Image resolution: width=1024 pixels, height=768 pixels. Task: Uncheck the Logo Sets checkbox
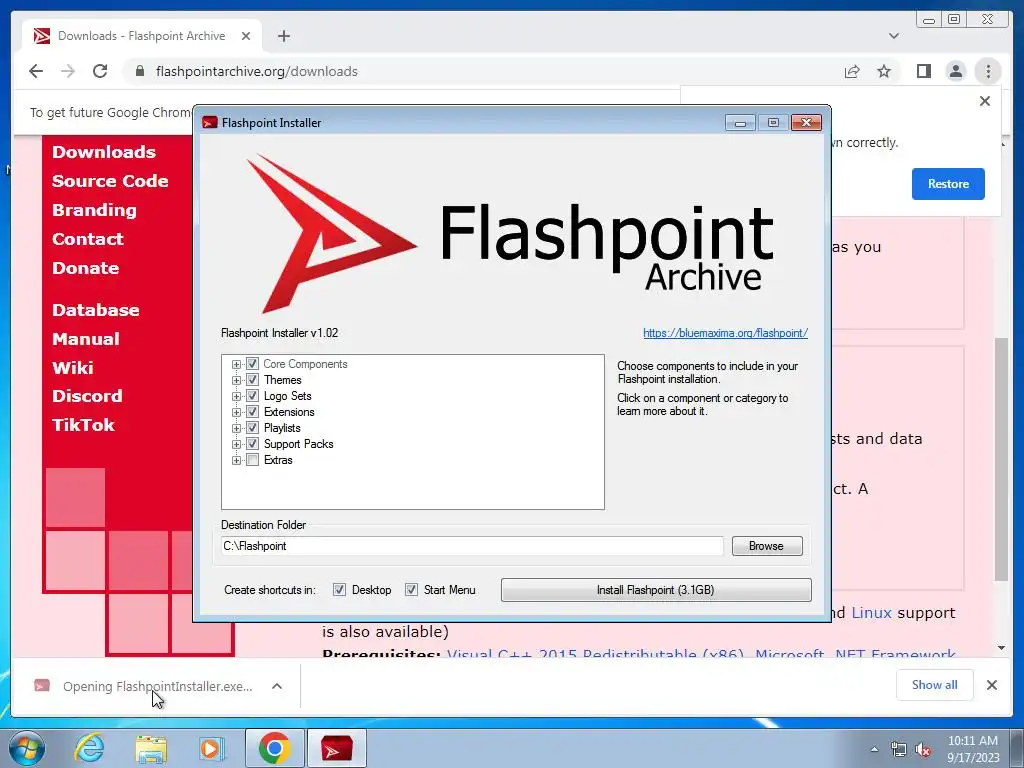[252, 396]
